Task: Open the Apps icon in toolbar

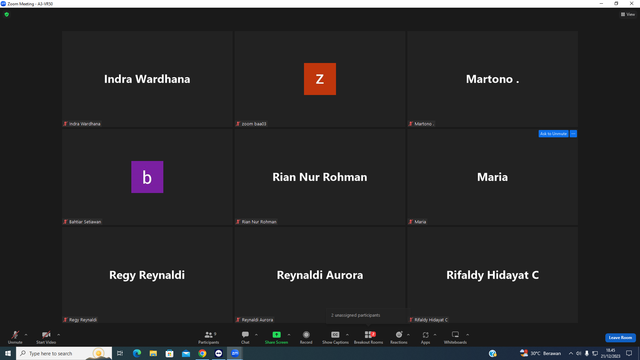Action: click(x=425, y=337)
